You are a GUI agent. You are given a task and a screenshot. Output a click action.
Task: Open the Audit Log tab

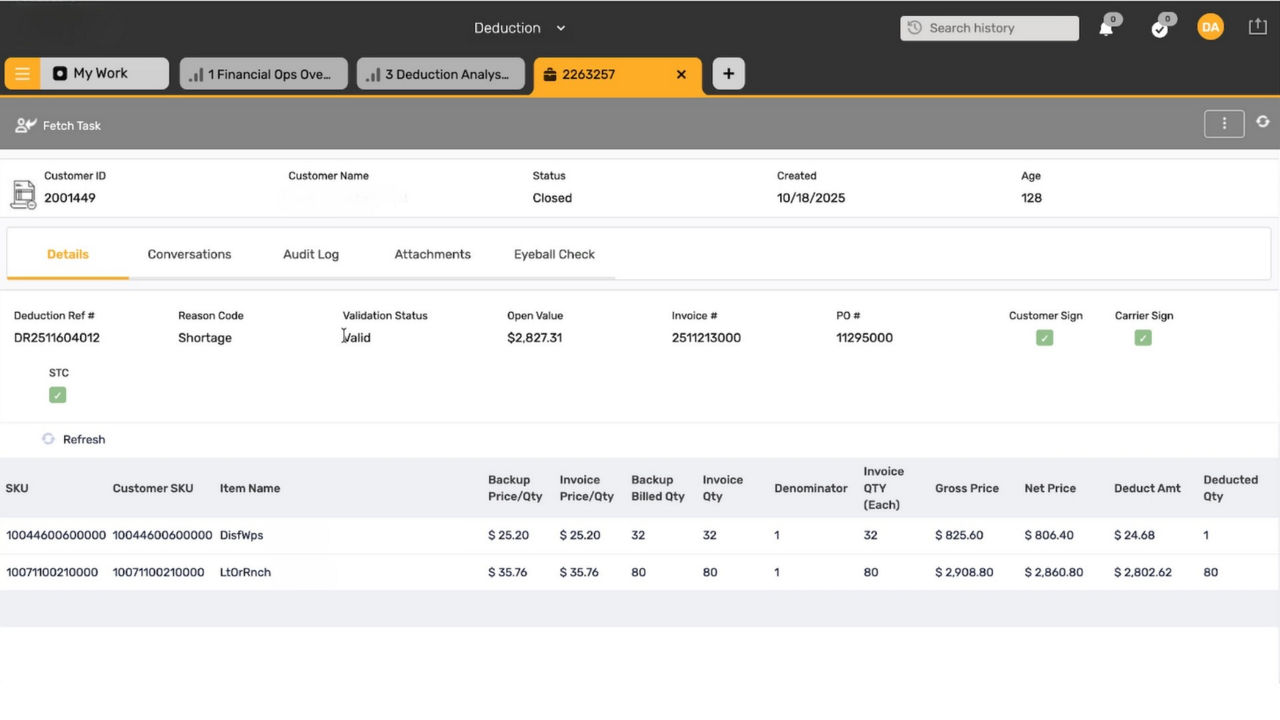coord(311,254)
